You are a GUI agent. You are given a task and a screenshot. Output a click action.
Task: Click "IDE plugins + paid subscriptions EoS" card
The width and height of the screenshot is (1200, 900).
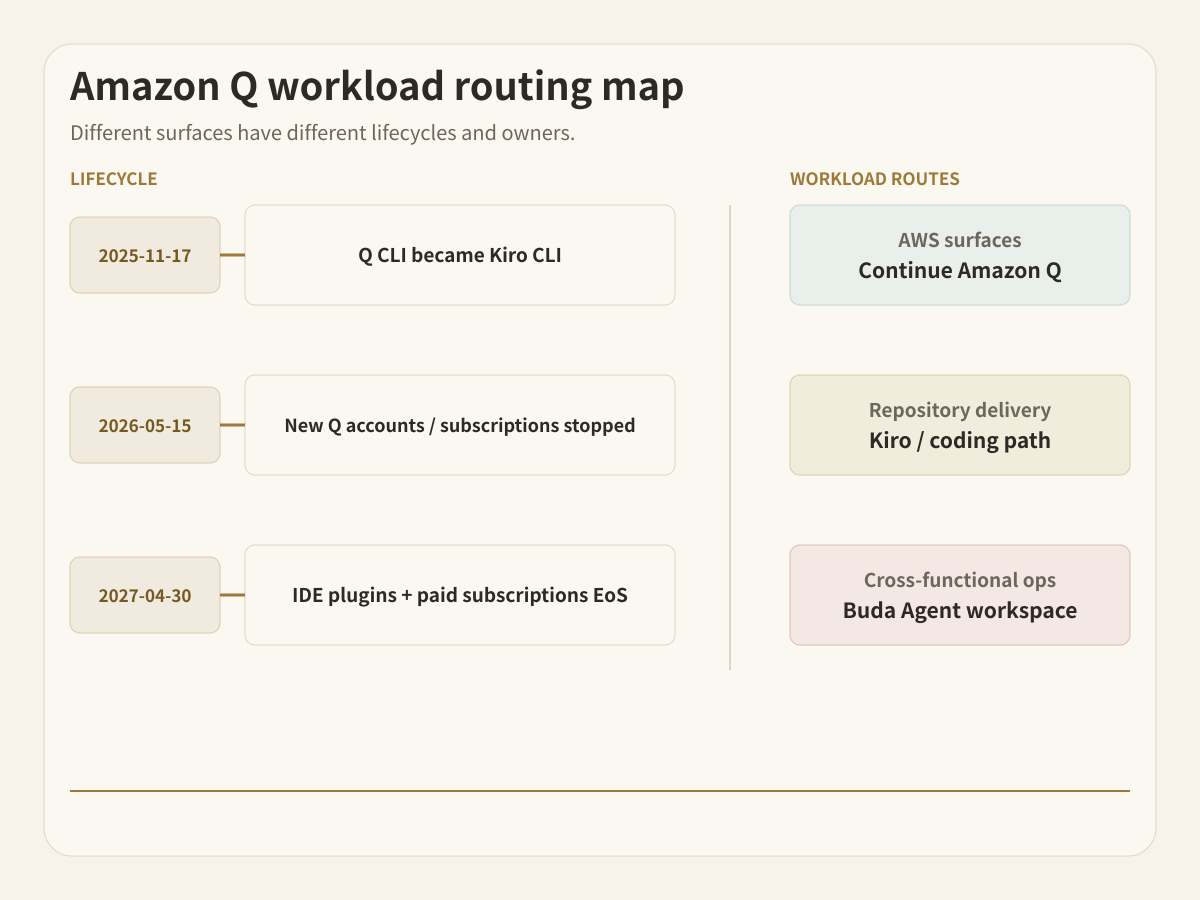pos(460,595)
